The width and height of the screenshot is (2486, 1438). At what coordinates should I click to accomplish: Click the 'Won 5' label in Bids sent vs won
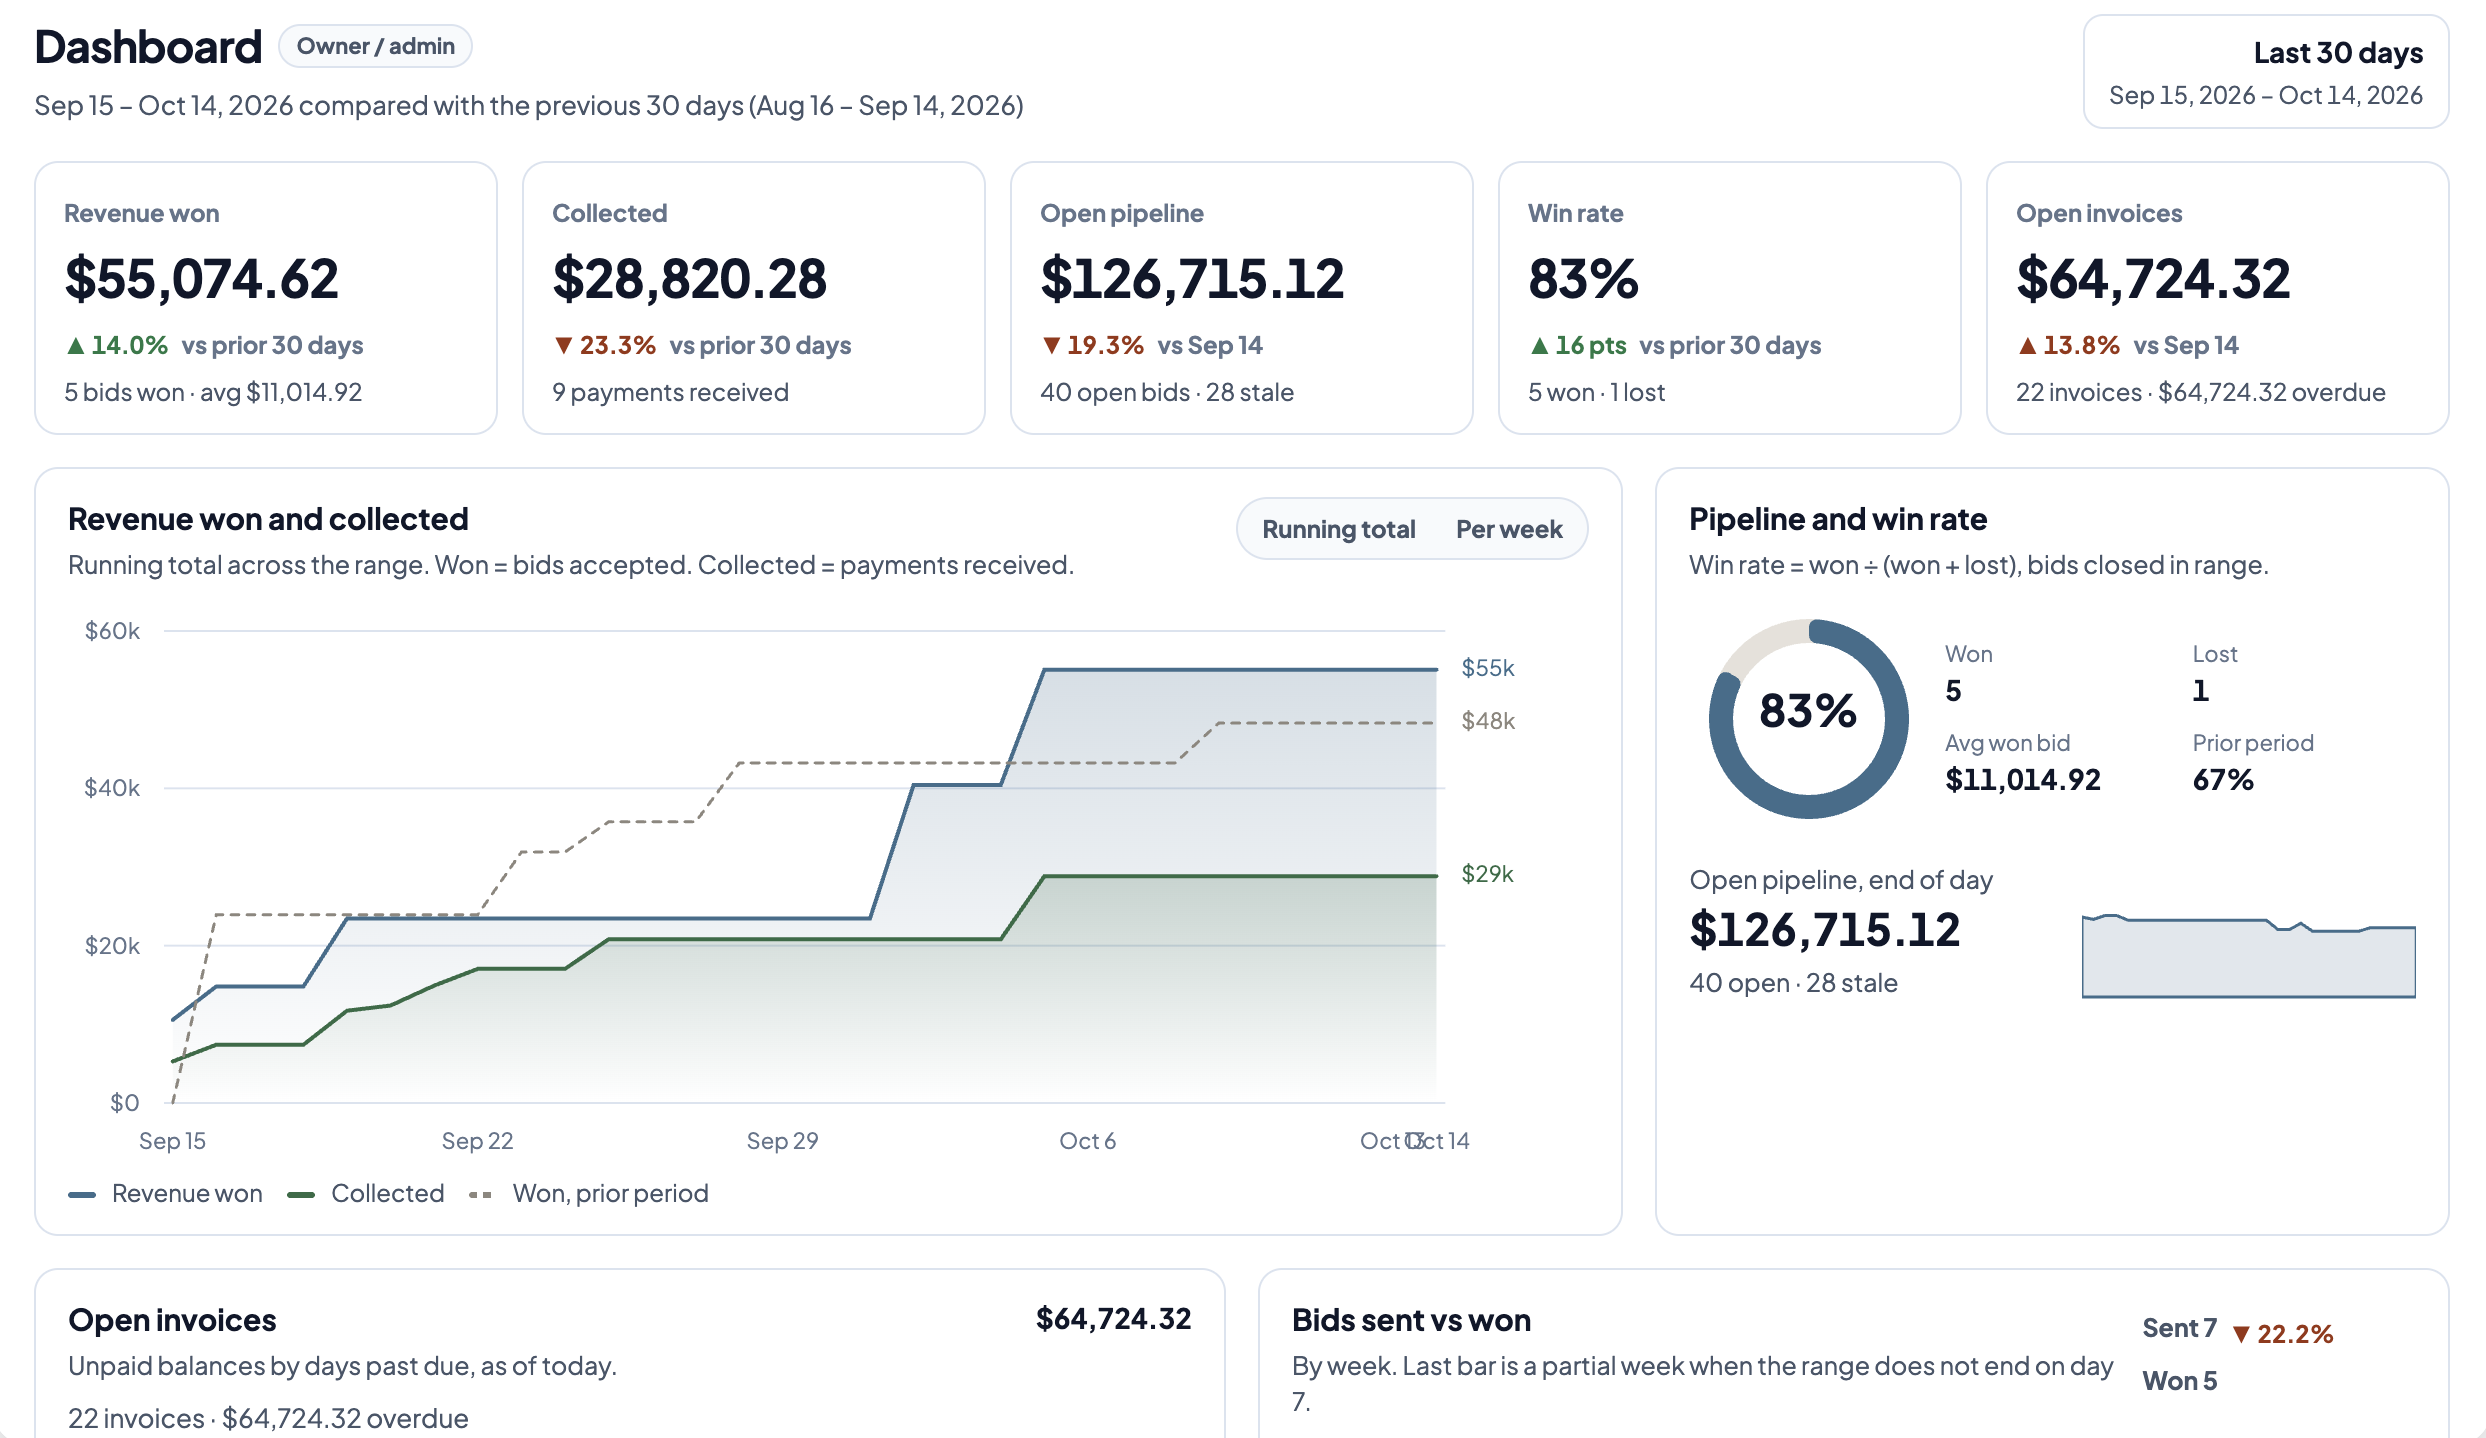click(2179, 1381)
